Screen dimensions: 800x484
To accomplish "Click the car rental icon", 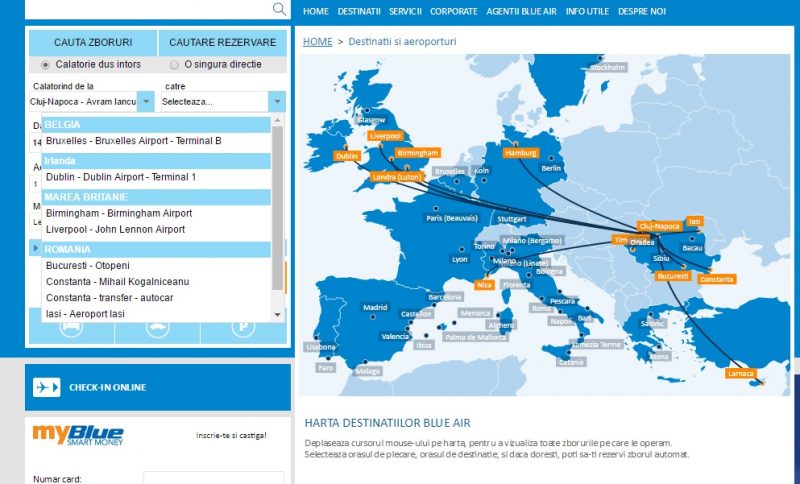I will point(158,327).
